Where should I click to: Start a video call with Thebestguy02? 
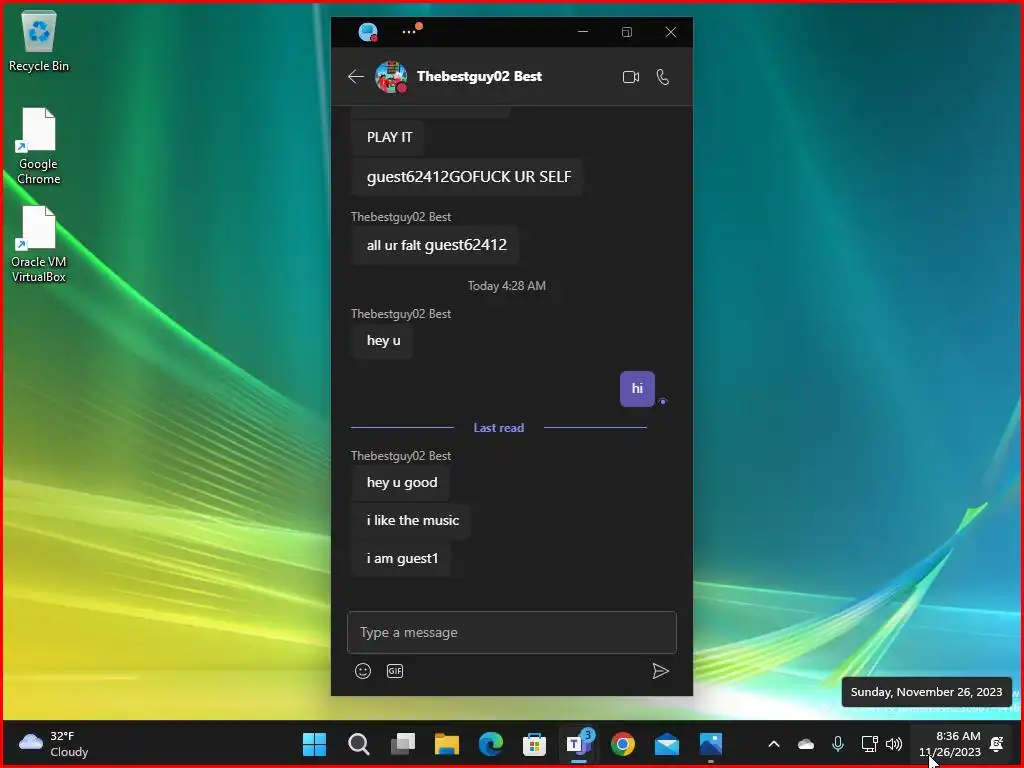click(631, 77)
